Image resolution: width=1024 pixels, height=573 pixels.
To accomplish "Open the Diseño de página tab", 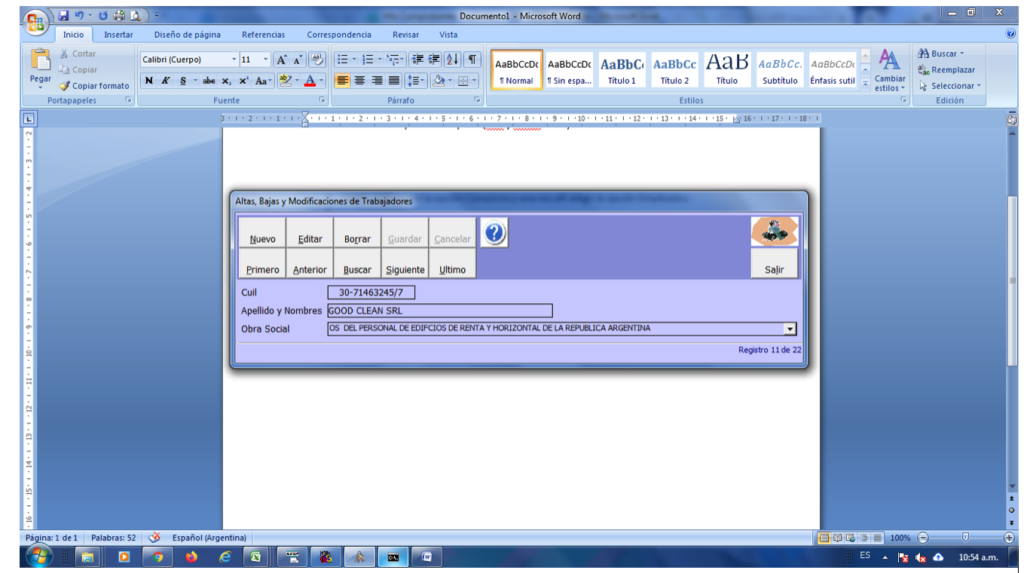I will coord(187,34).
